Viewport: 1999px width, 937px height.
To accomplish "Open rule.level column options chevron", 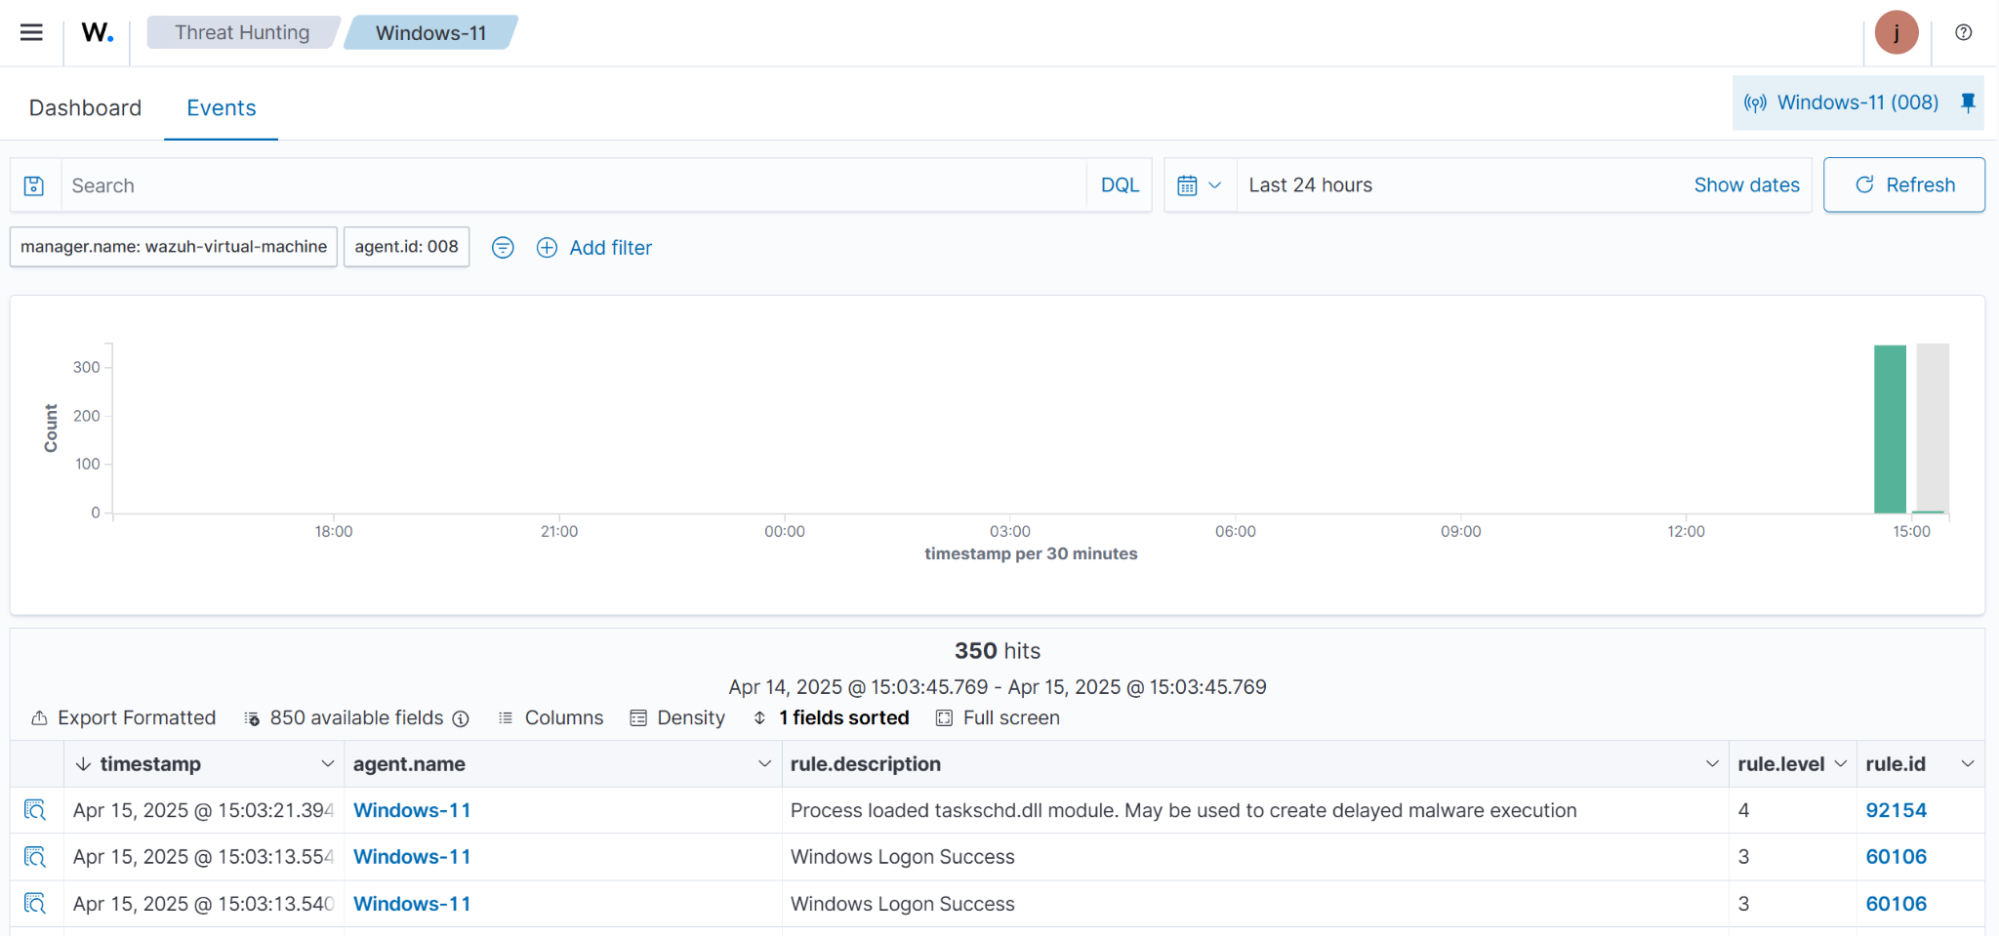I will pyautogui.click(x=1840, y=764).
